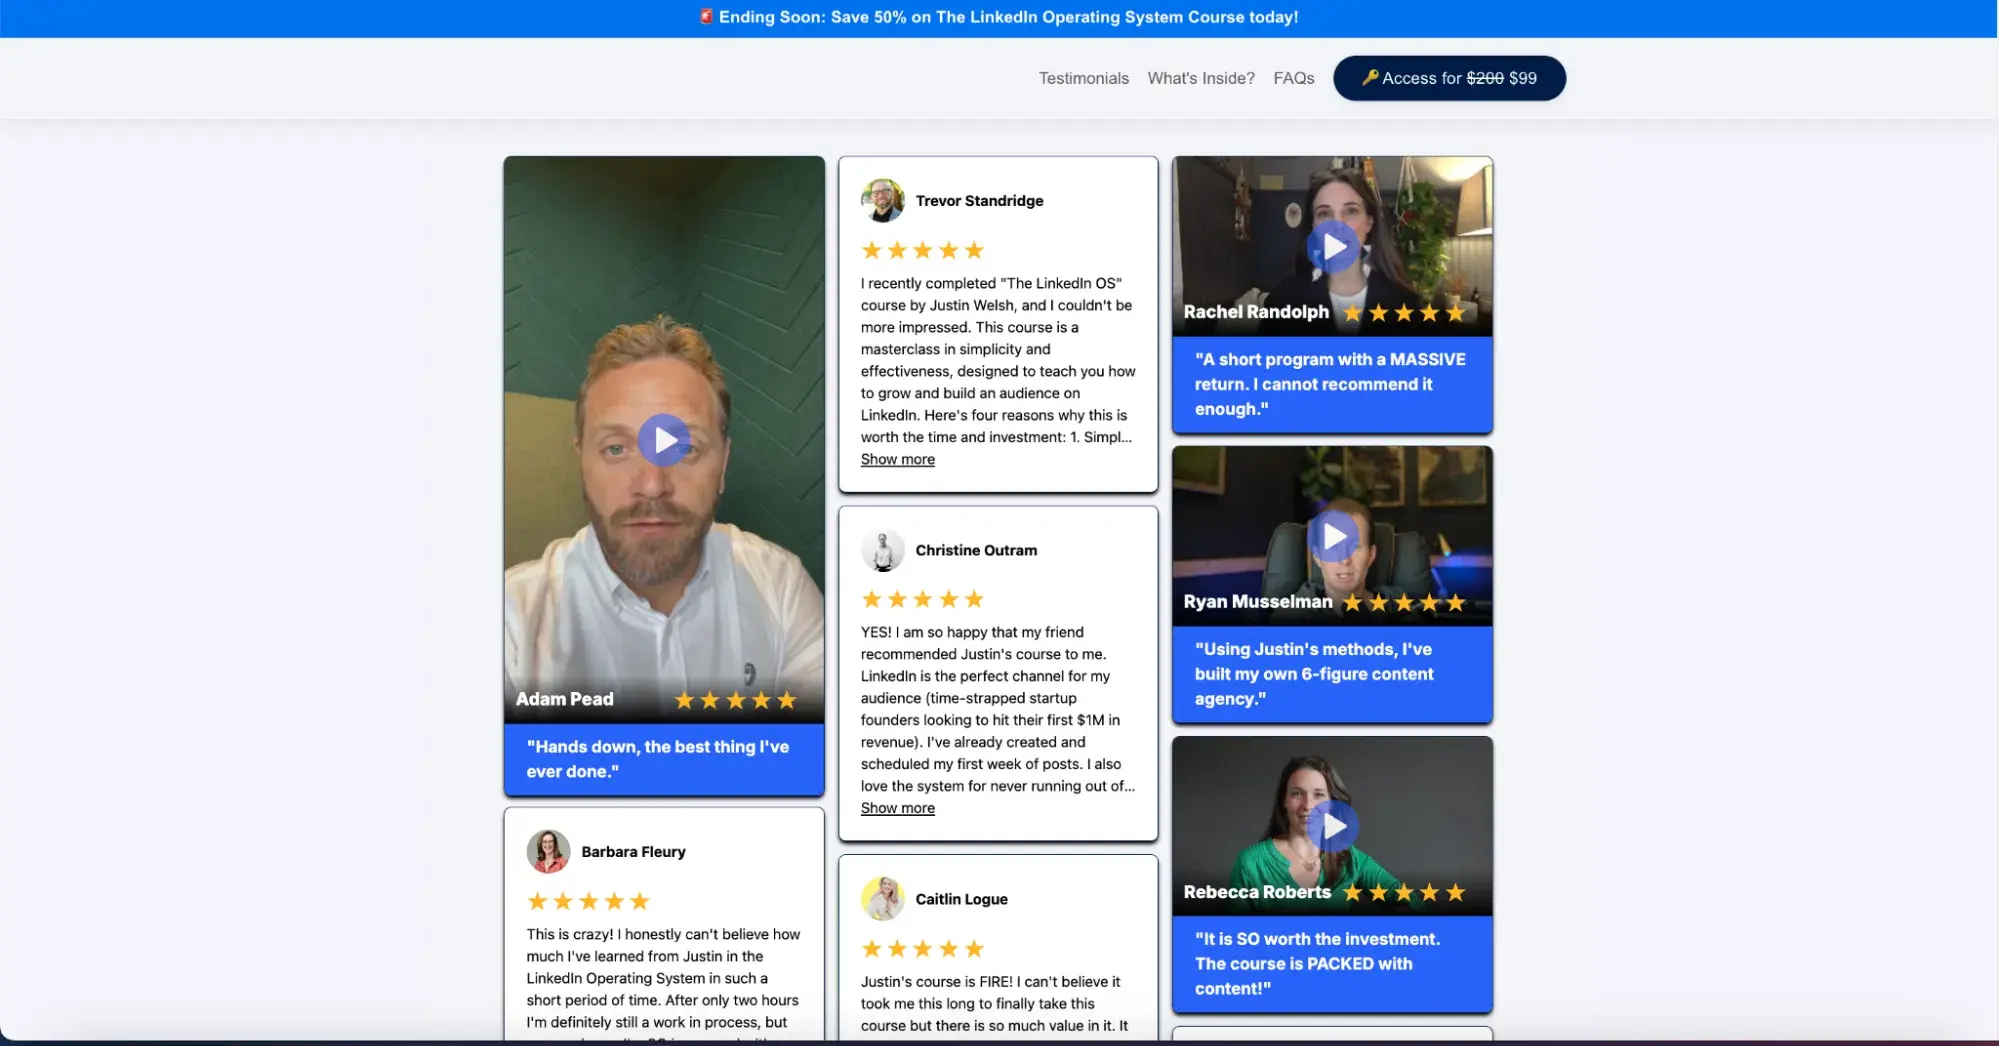
Task: Play Ryan Musselman's video testimonial
Action: click(1333, 537)
